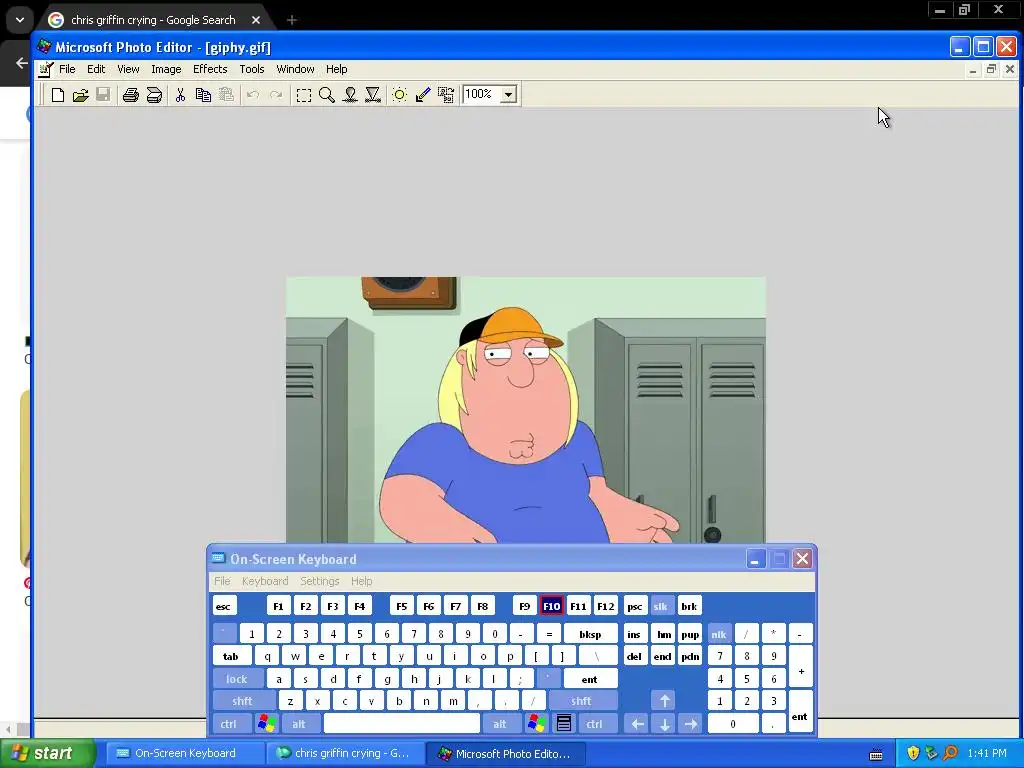
Task: Click the down arrow key on On-Screen Keyboard
Action: click(x=664, y=724)
